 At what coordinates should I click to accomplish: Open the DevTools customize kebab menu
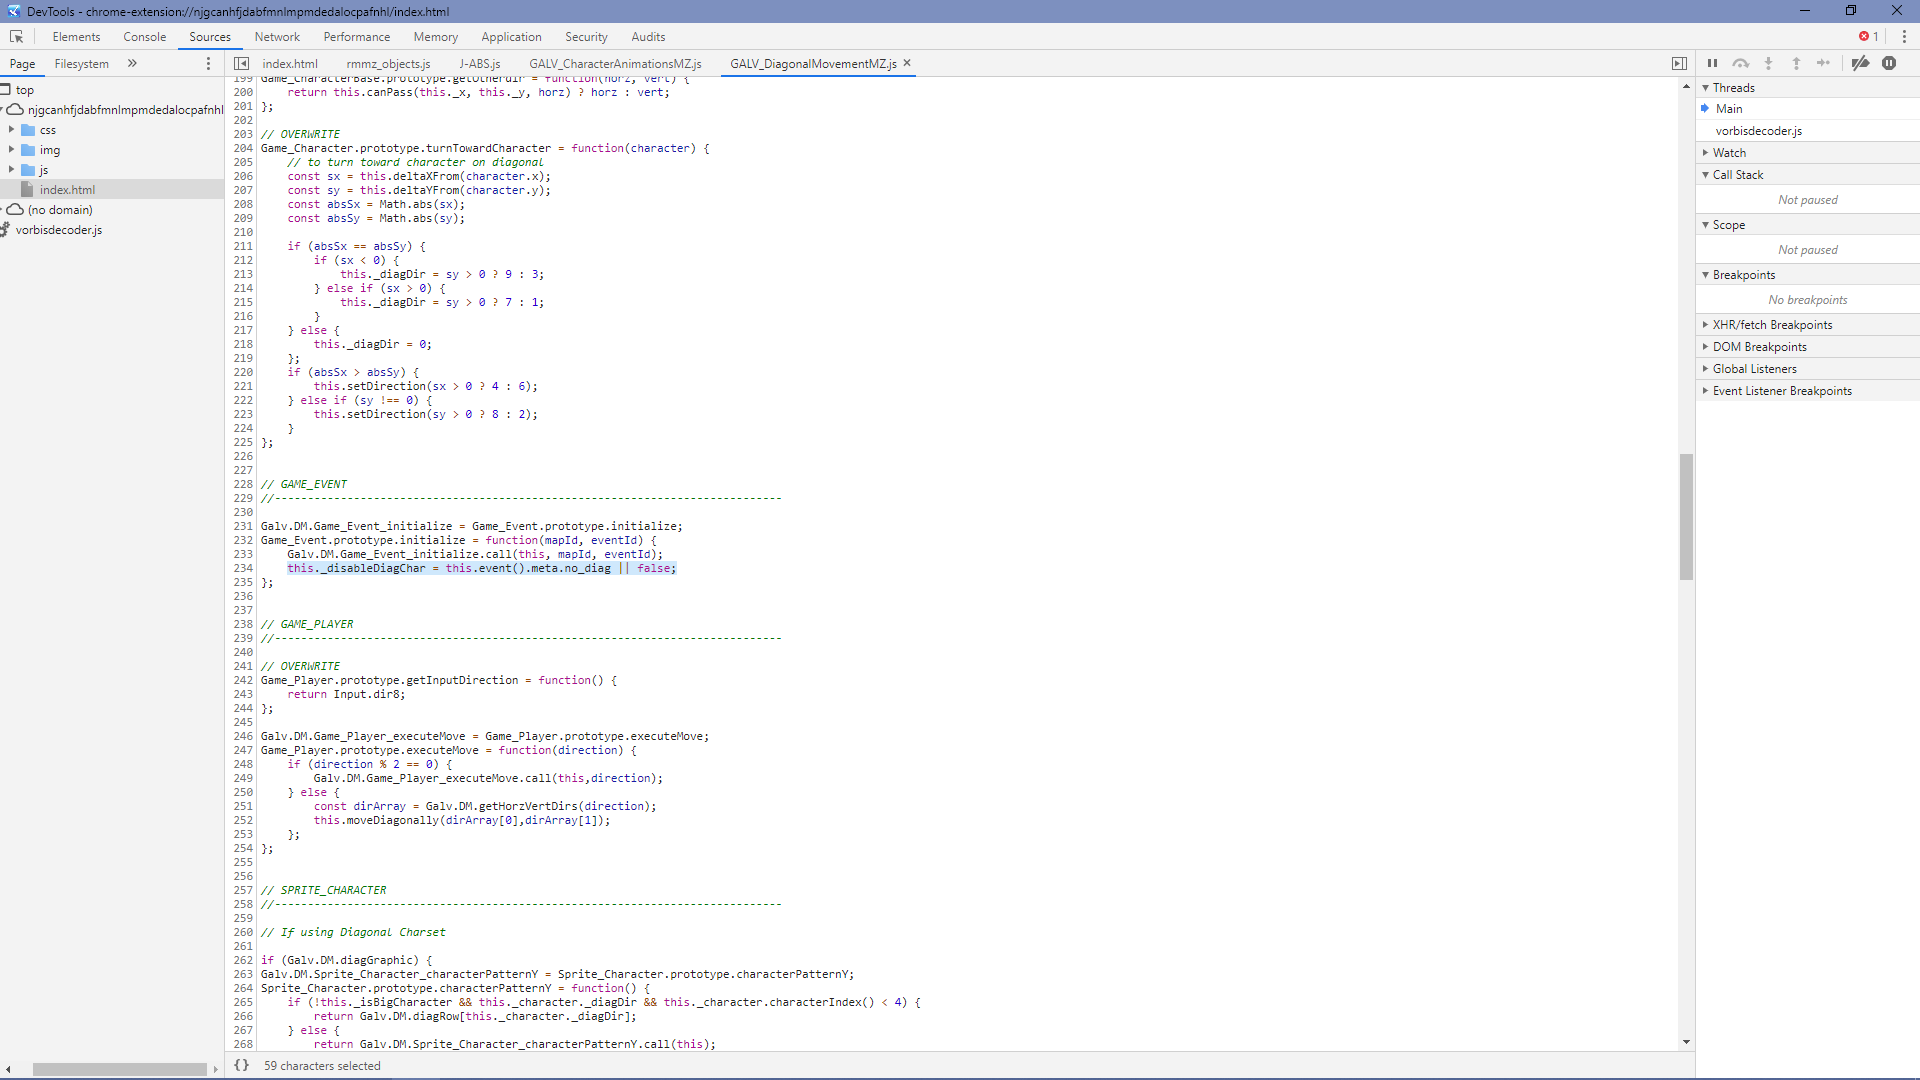click(1904, 37)
